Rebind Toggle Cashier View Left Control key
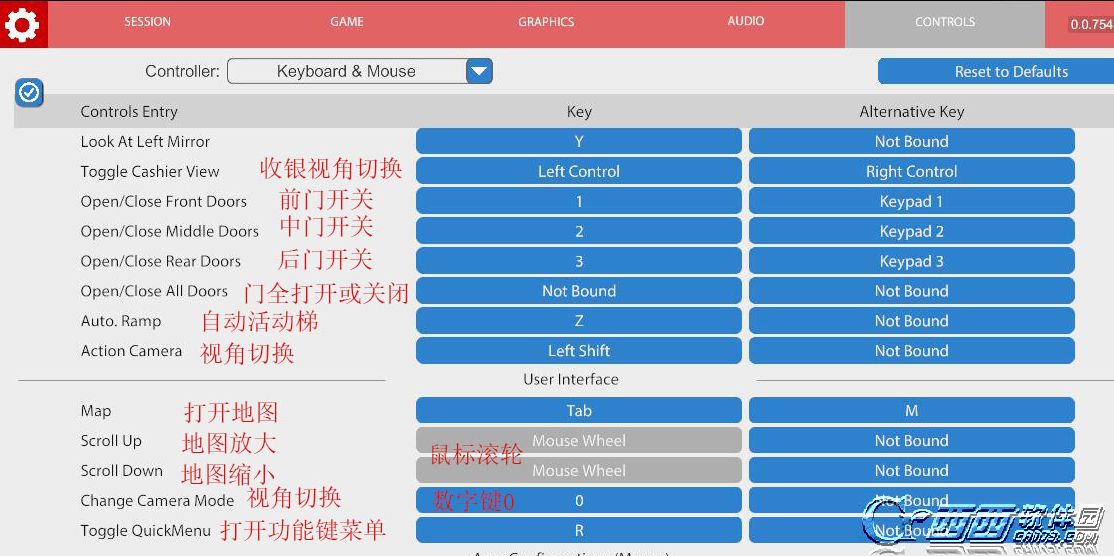The image size is (1114, 556). pyautogui.click(x=578, y=171)
